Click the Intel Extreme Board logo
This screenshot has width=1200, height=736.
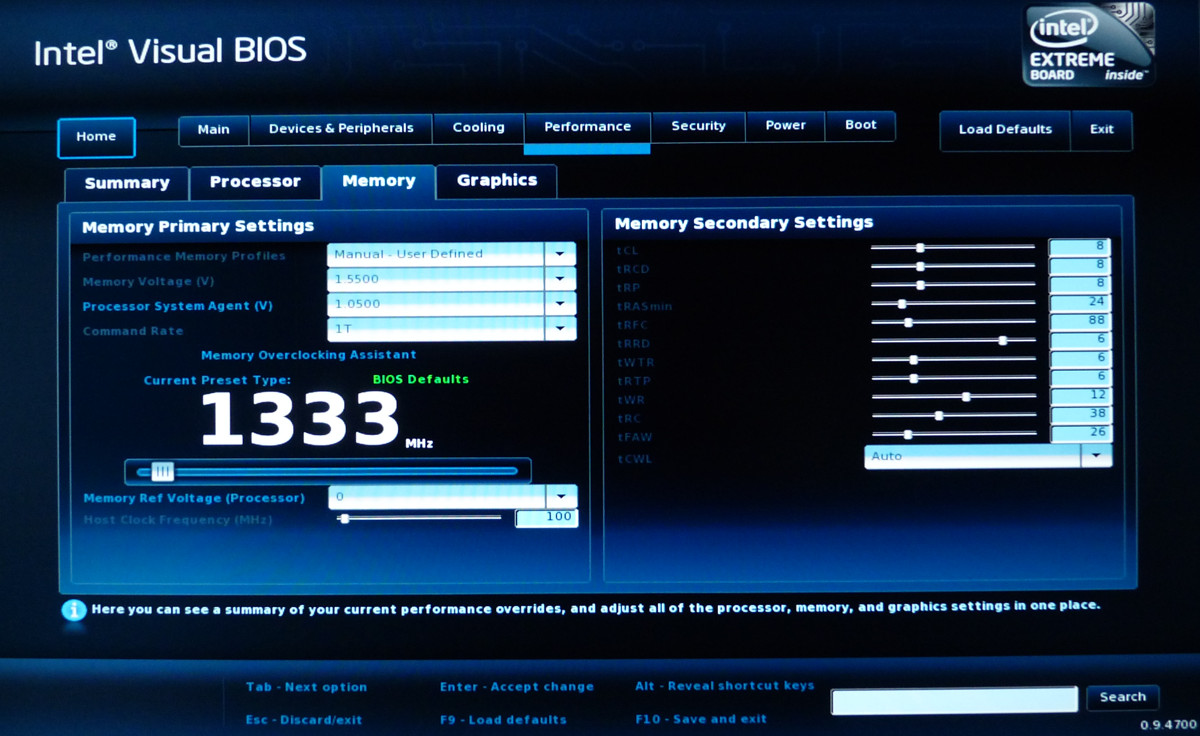click(x=1090, y=46)
